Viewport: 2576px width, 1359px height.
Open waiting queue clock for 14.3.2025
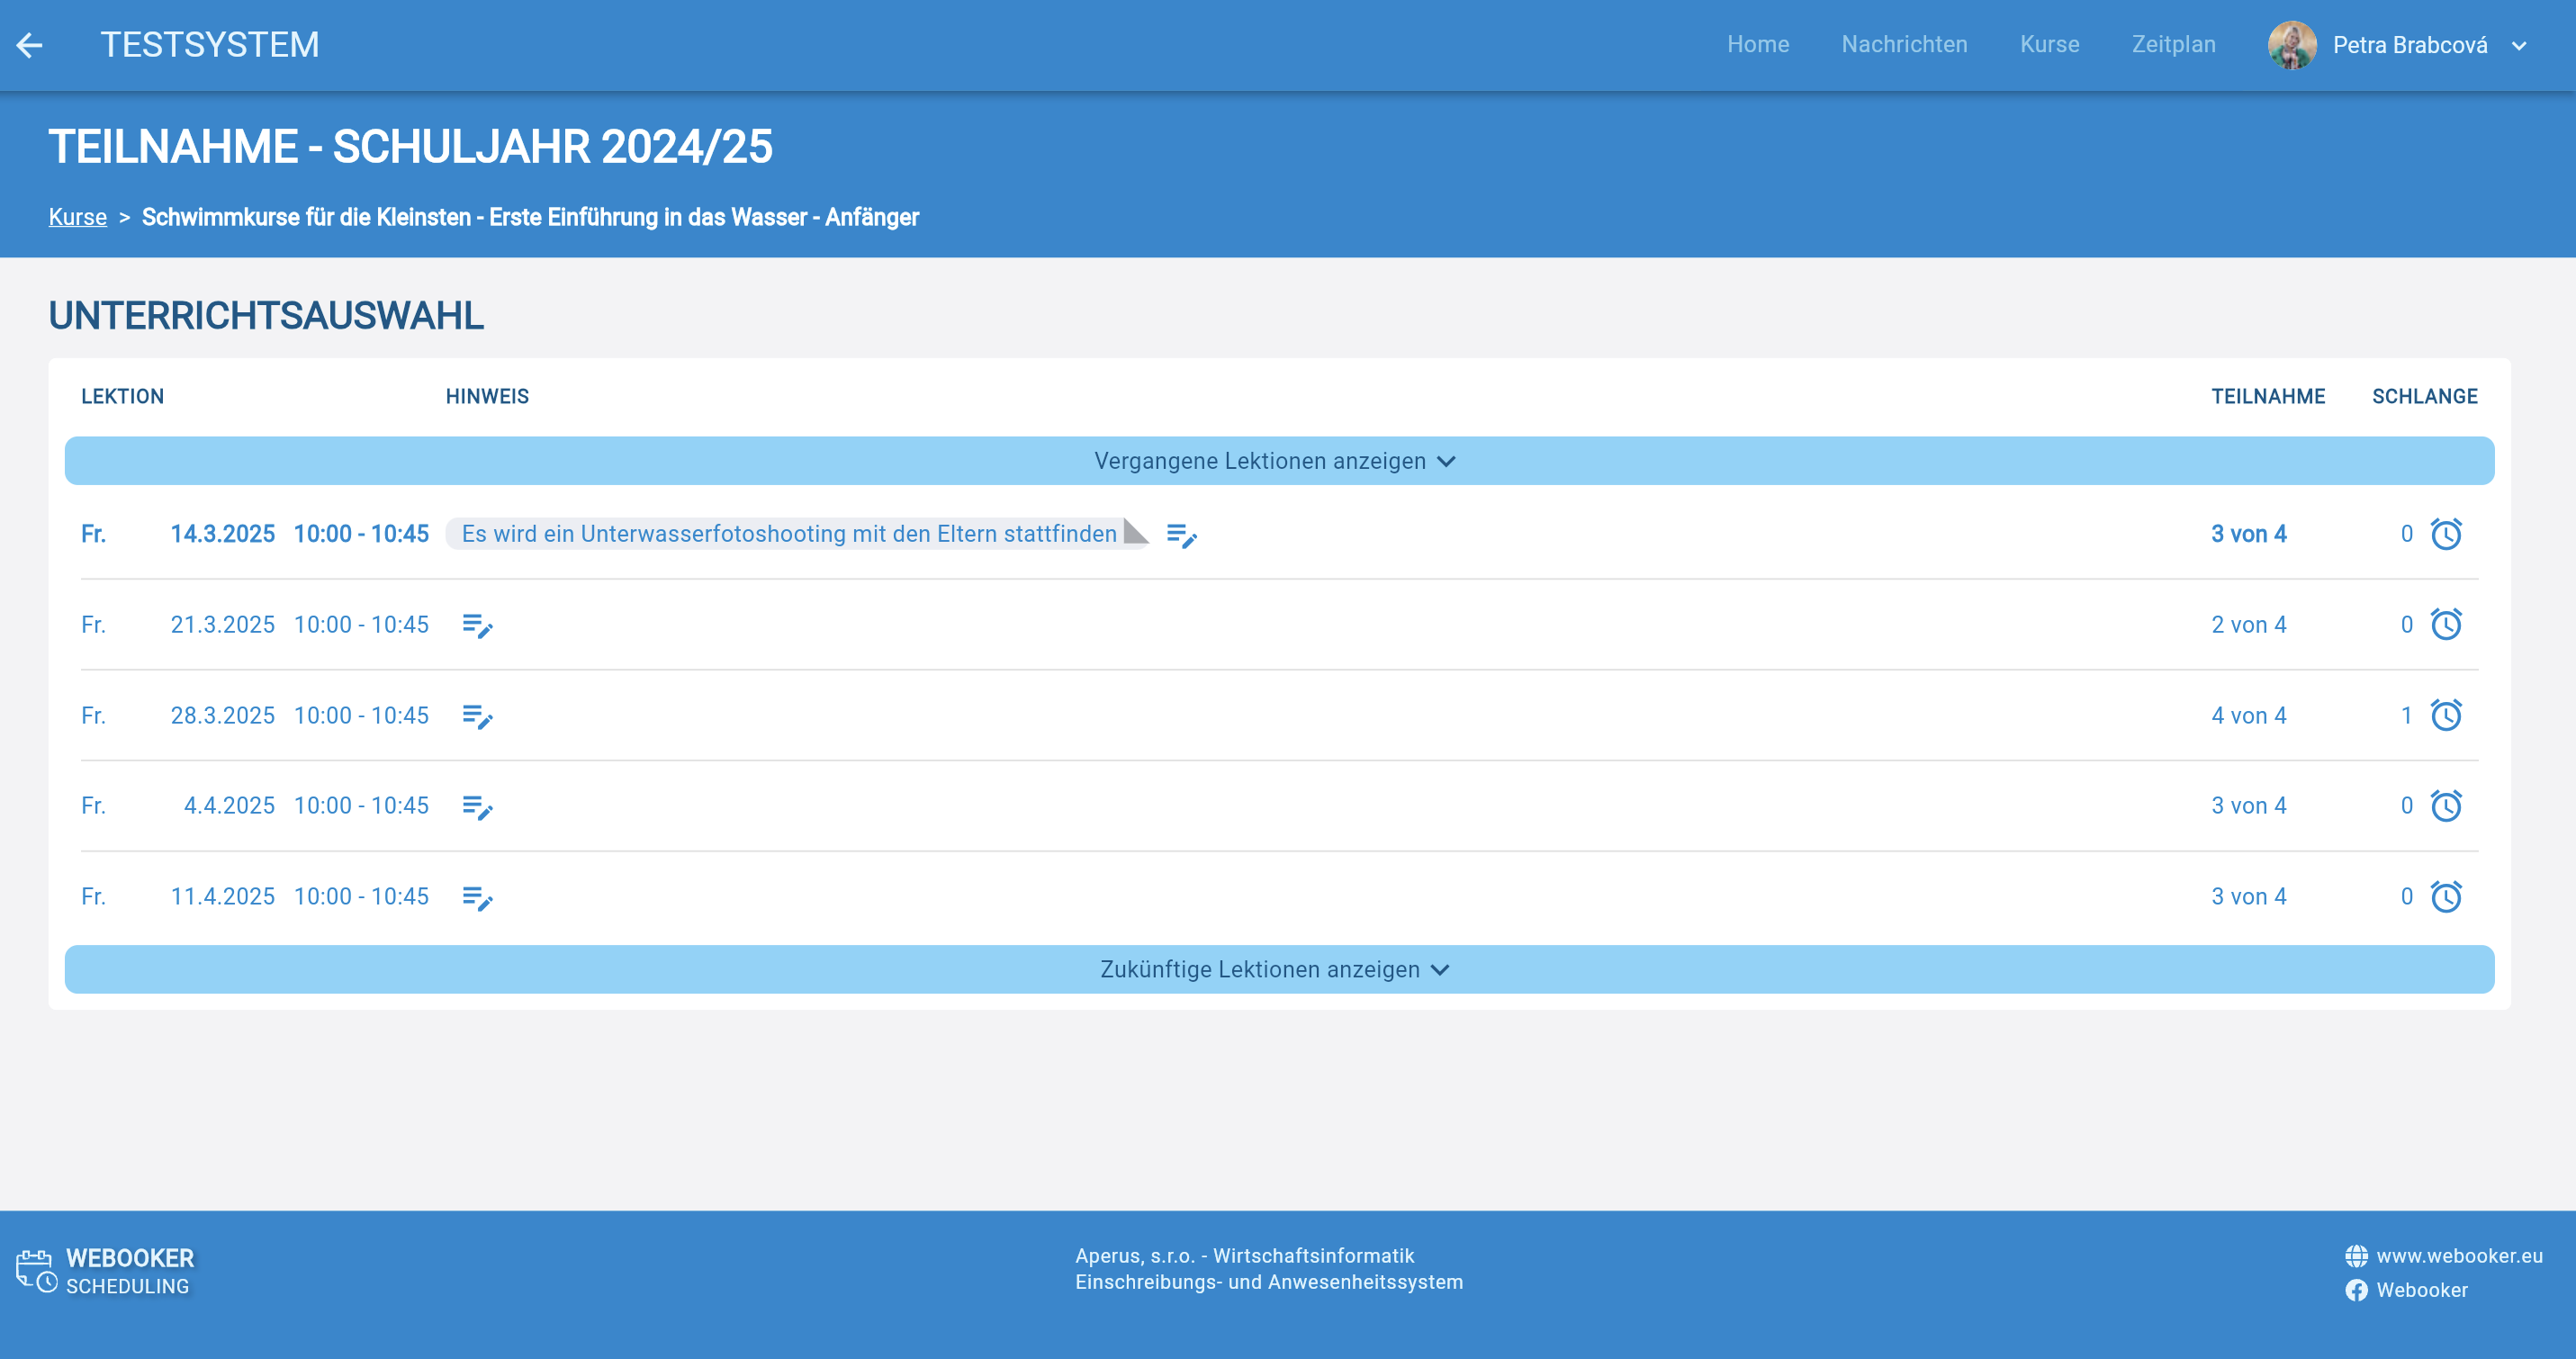pyautogui.click(x=2445, y=534)
